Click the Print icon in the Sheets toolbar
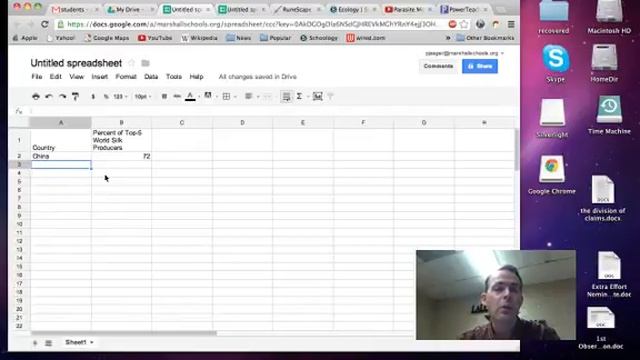This screenshot has height=360, width=640. (x=36, y=96)
